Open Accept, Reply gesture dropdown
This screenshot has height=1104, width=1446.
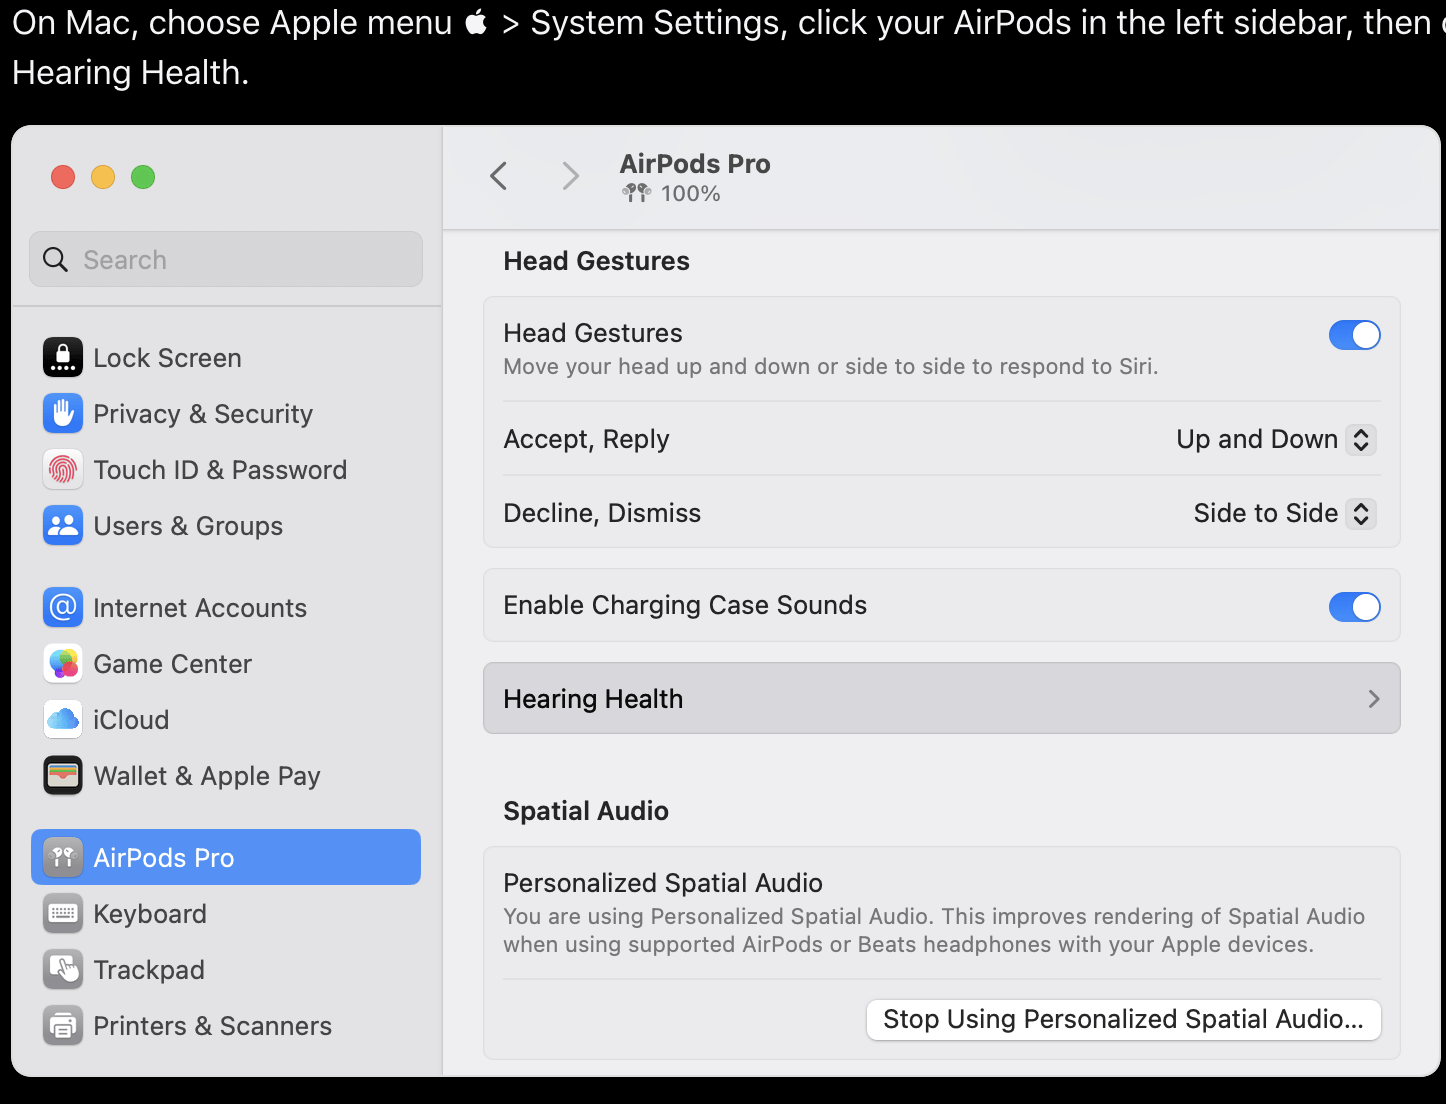click(x=1276, y=440)
